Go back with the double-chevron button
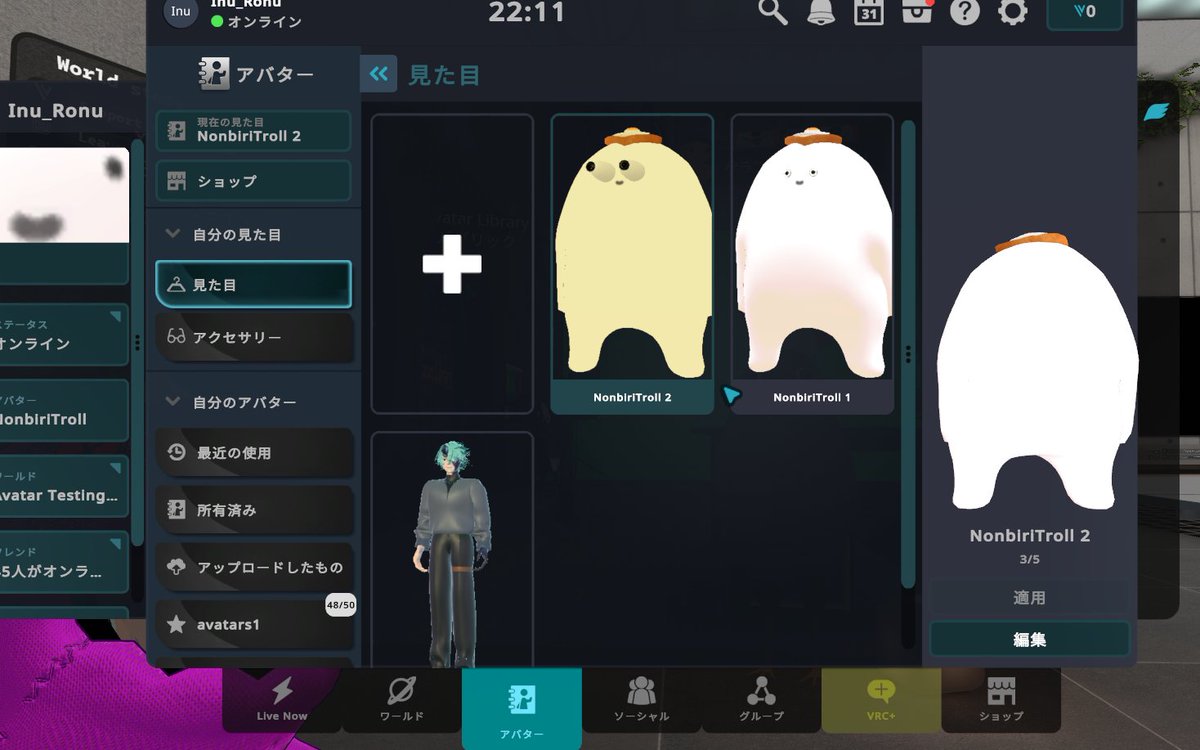Viewport: 1200px width, 750px height. [379, 74]
